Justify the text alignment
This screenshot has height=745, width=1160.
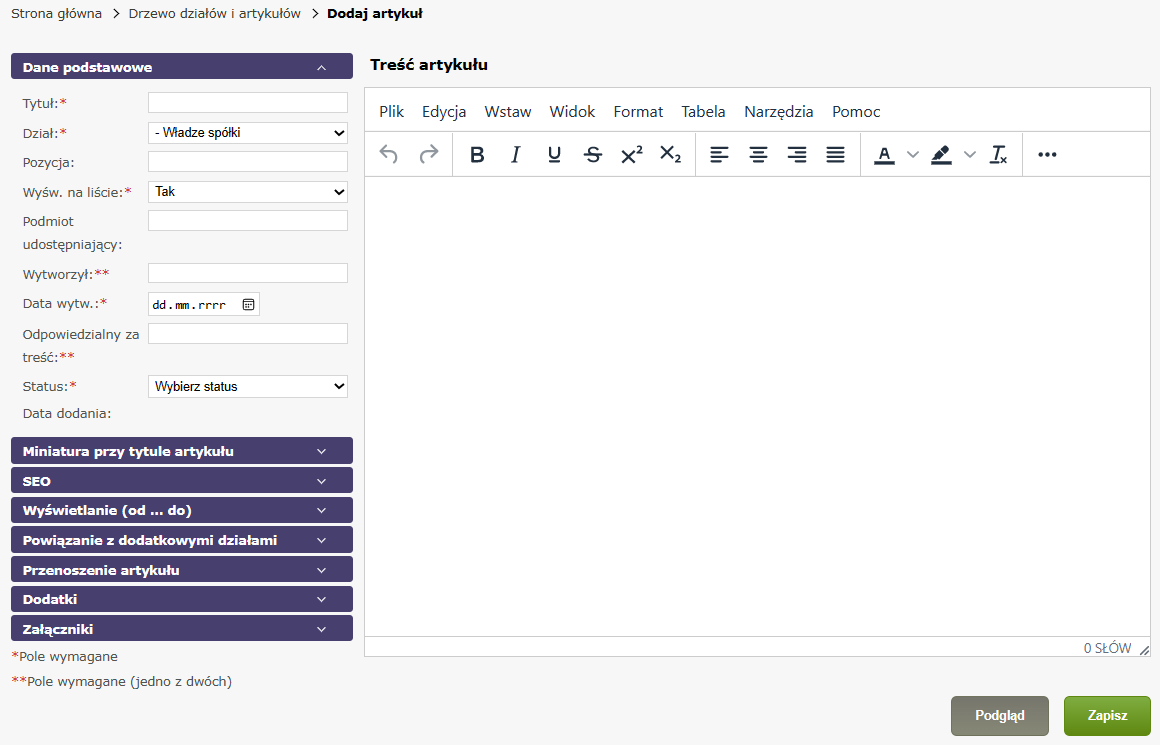coord(836,155)
